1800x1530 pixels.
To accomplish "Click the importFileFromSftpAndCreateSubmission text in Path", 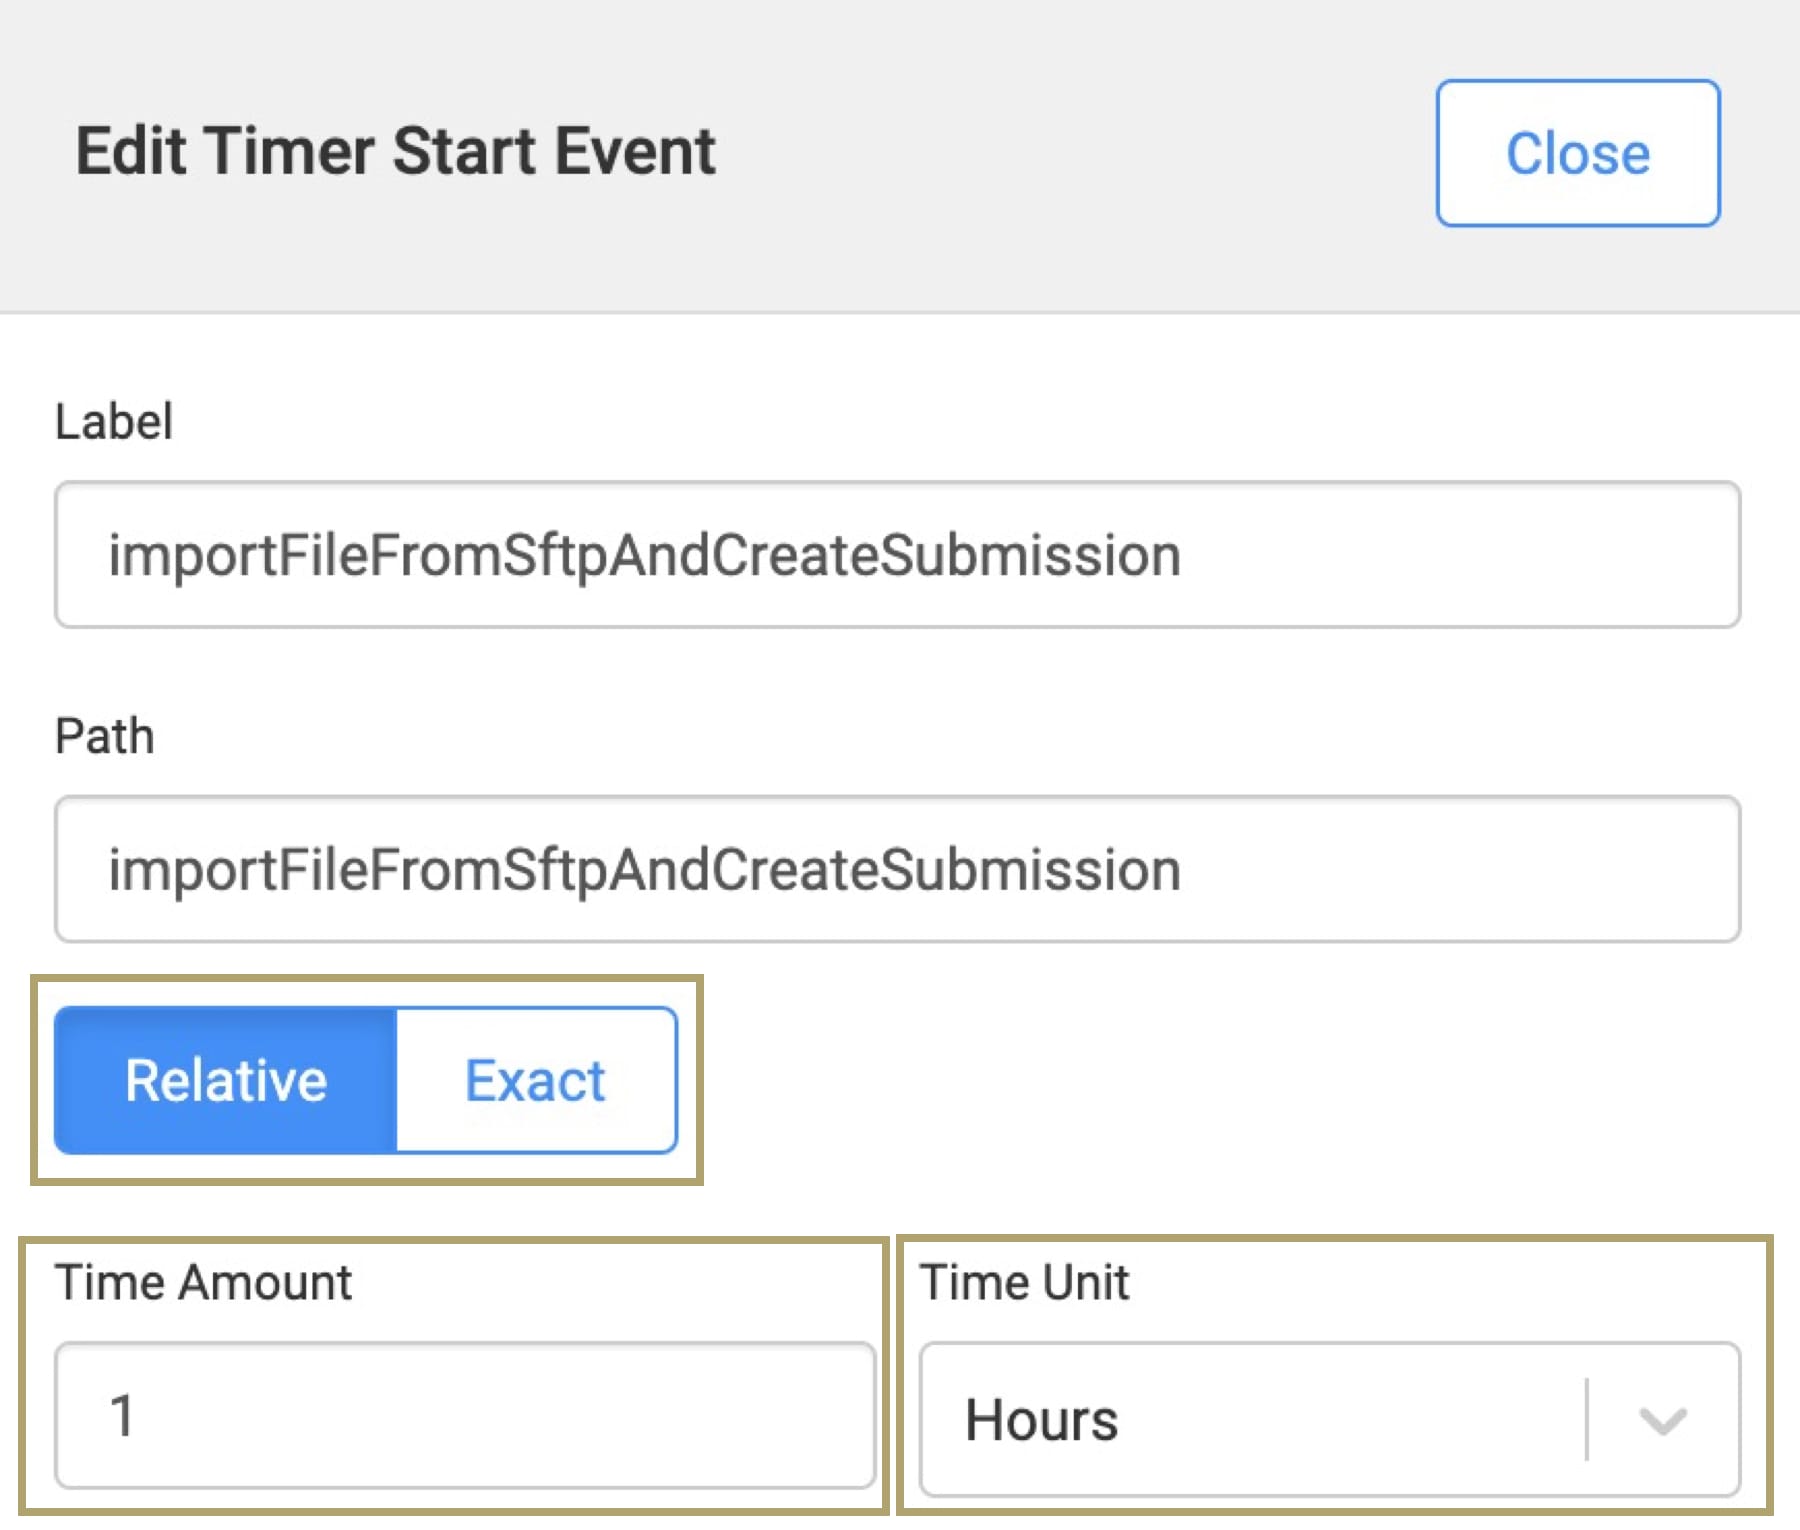I will point(645,869).
